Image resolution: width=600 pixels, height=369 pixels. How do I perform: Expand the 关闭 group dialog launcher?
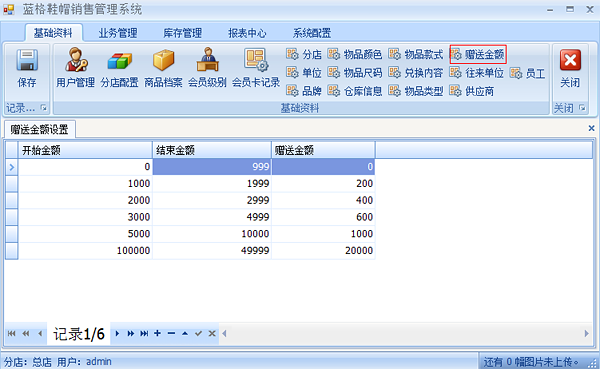[x=582, y=108]
